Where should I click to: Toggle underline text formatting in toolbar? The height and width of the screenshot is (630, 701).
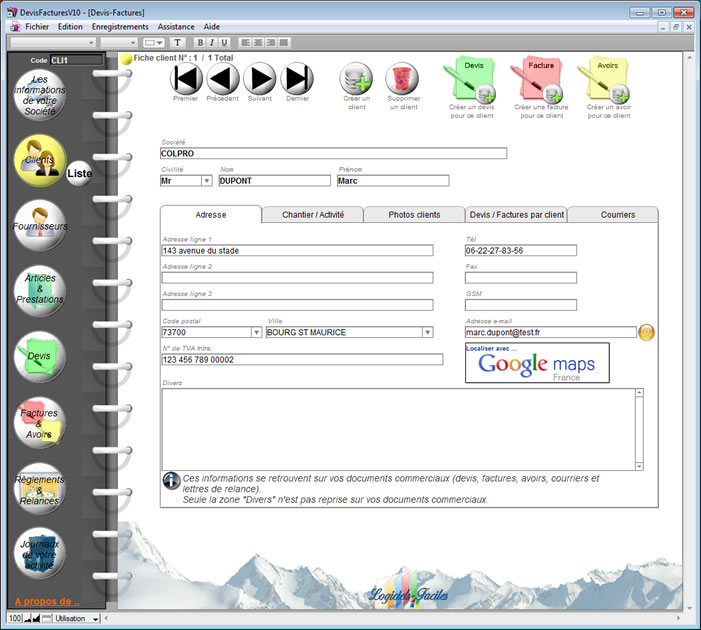click(224, 43)
